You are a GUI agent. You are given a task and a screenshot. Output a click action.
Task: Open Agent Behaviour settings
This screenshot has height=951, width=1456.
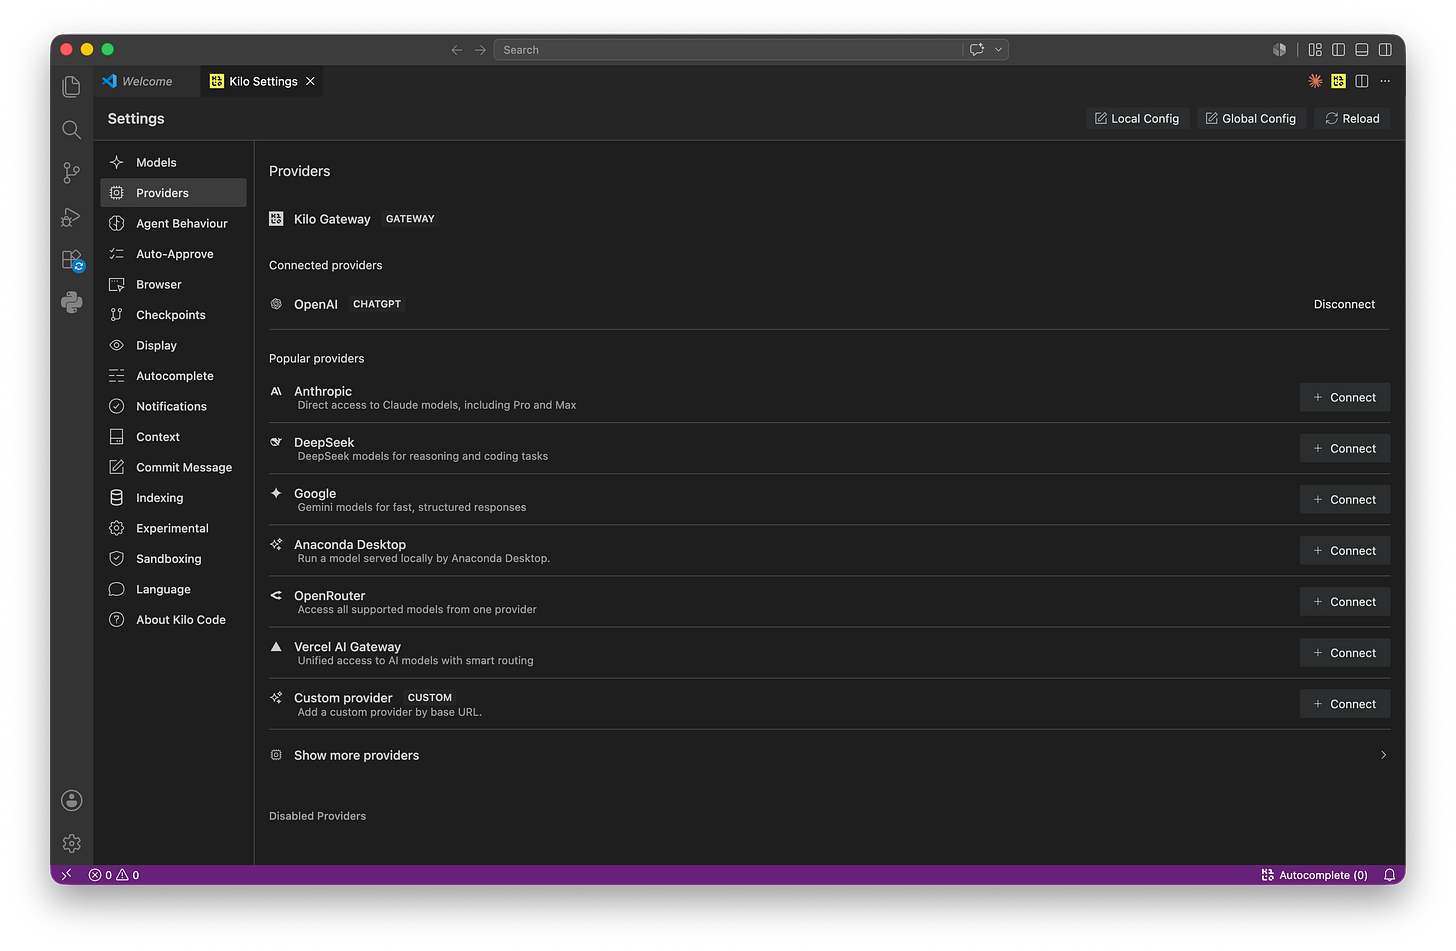pyautogui.click(x=173, y=223)
